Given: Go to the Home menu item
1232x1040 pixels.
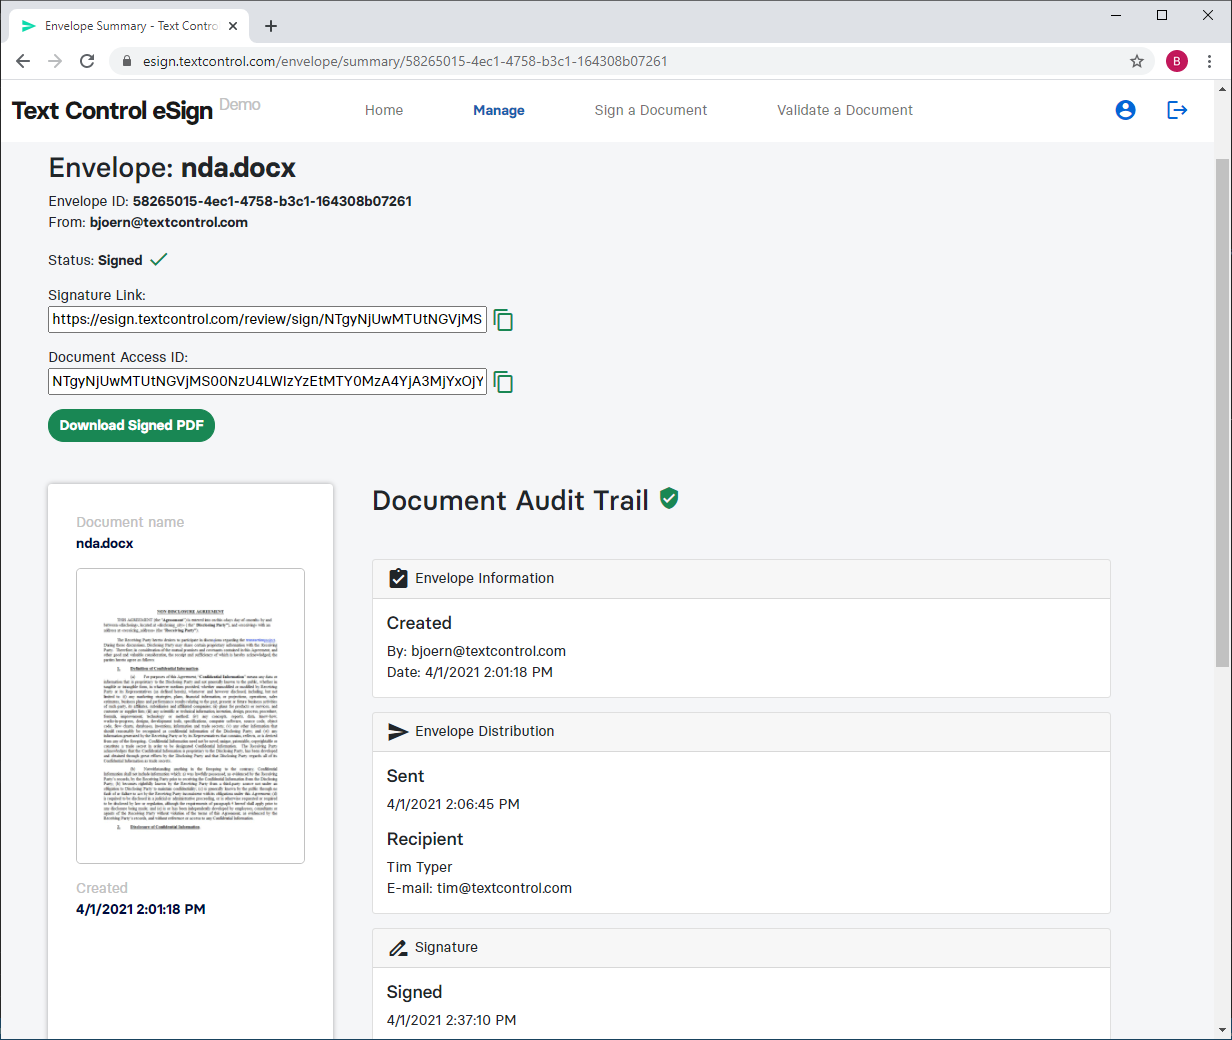Looking at the screenshot, I should (384, 110).
